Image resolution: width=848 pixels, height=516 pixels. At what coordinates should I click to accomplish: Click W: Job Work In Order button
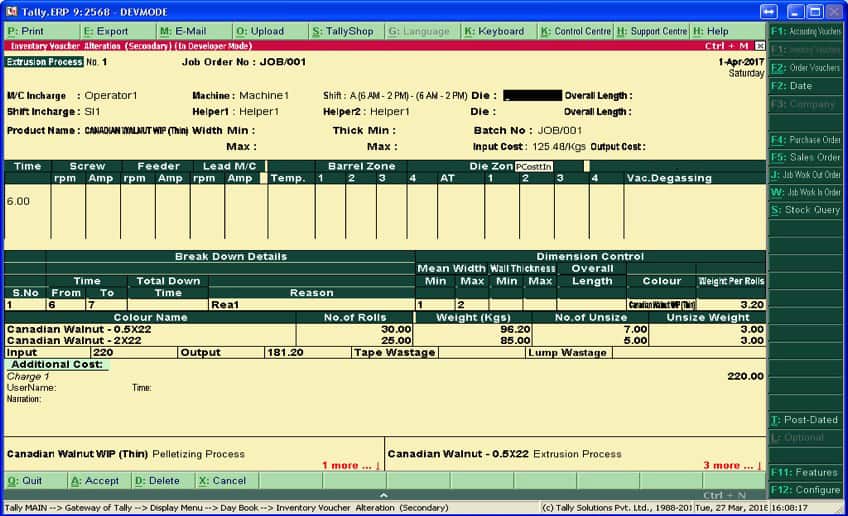click(806, 192)
